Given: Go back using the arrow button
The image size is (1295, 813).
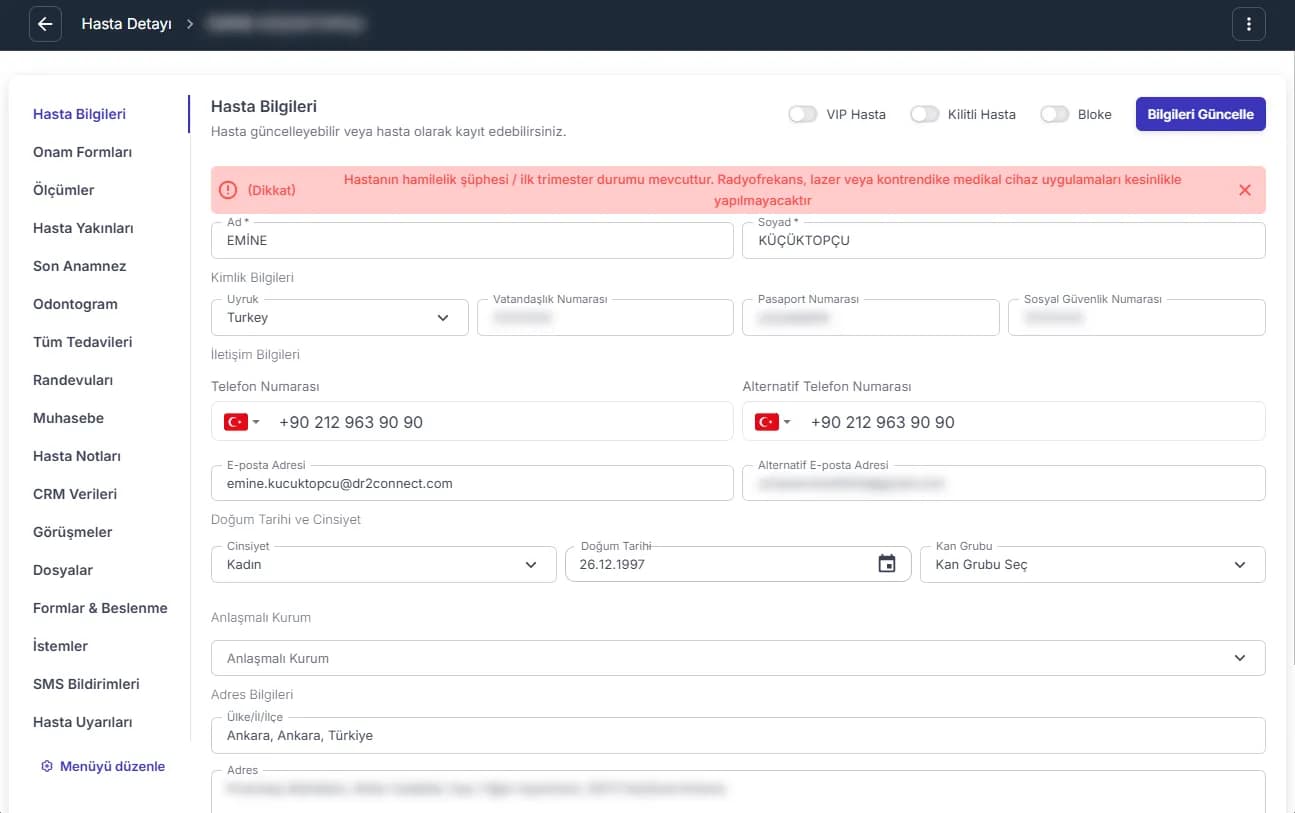Looking at the screenshot, I should click(x=45, y=24).
